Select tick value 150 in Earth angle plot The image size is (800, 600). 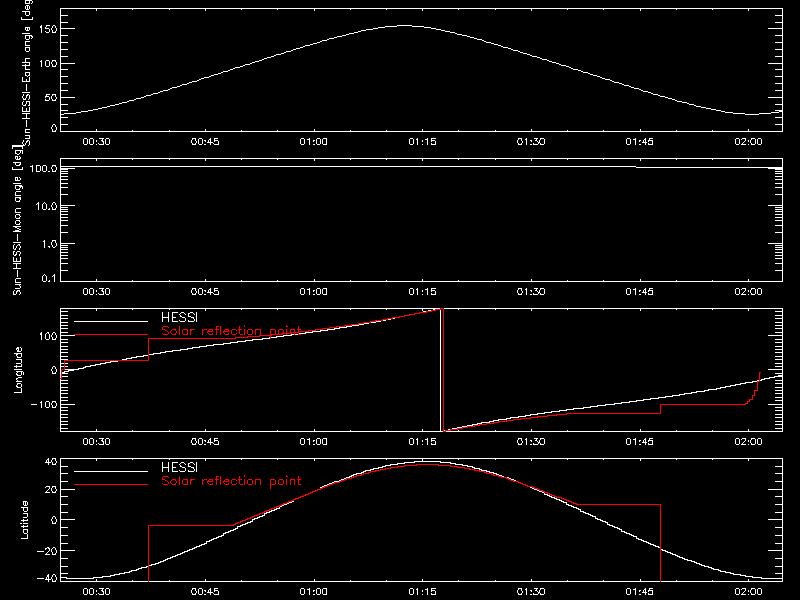[48, 29]
